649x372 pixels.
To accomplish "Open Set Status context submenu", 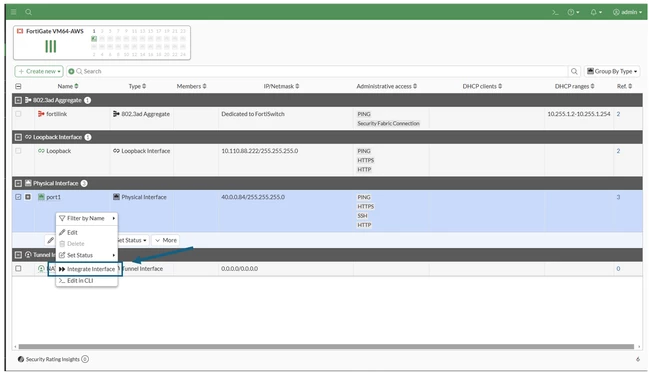I will [87, 255].
